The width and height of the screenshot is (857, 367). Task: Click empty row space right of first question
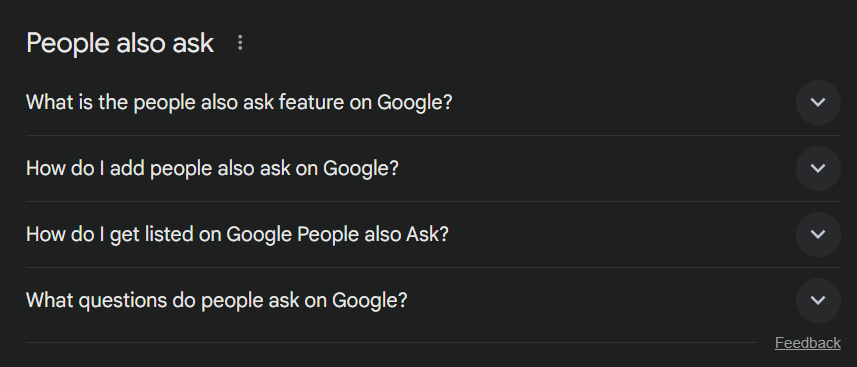click(x=623, y=102)
